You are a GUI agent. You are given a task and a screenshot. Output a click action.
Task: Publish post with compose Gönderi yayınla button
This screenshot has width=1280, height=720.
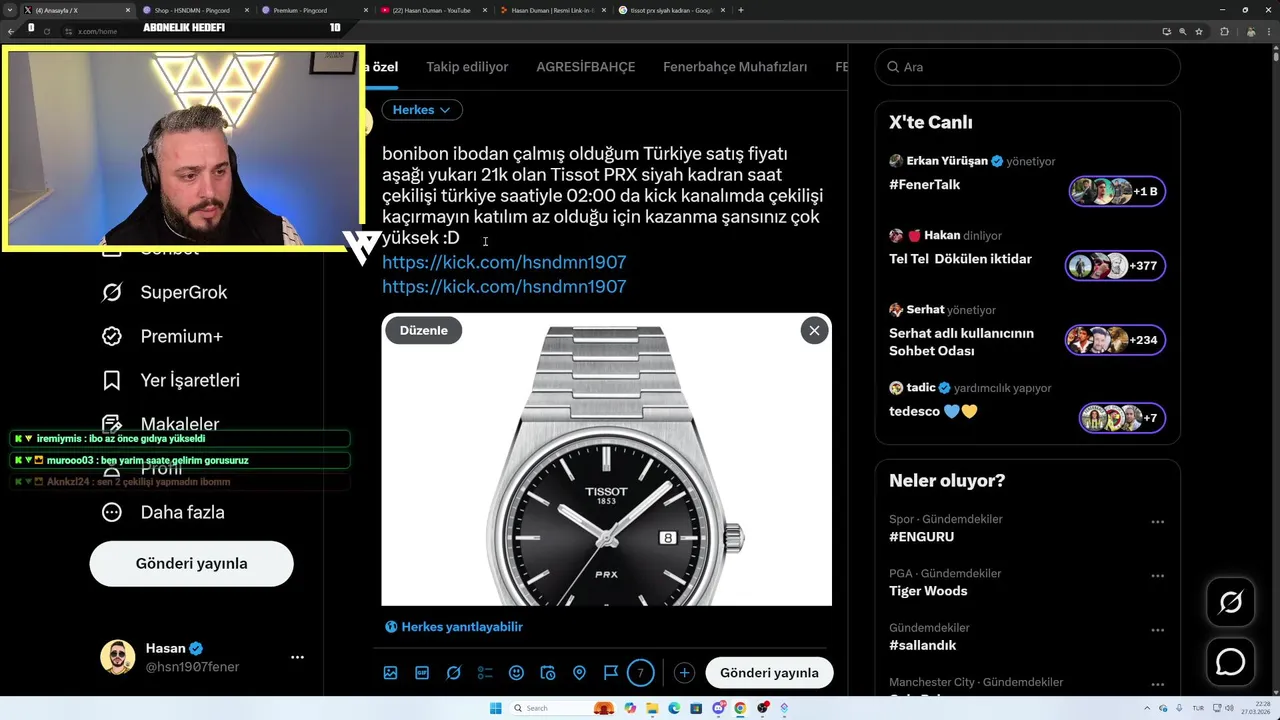(769, 673)
